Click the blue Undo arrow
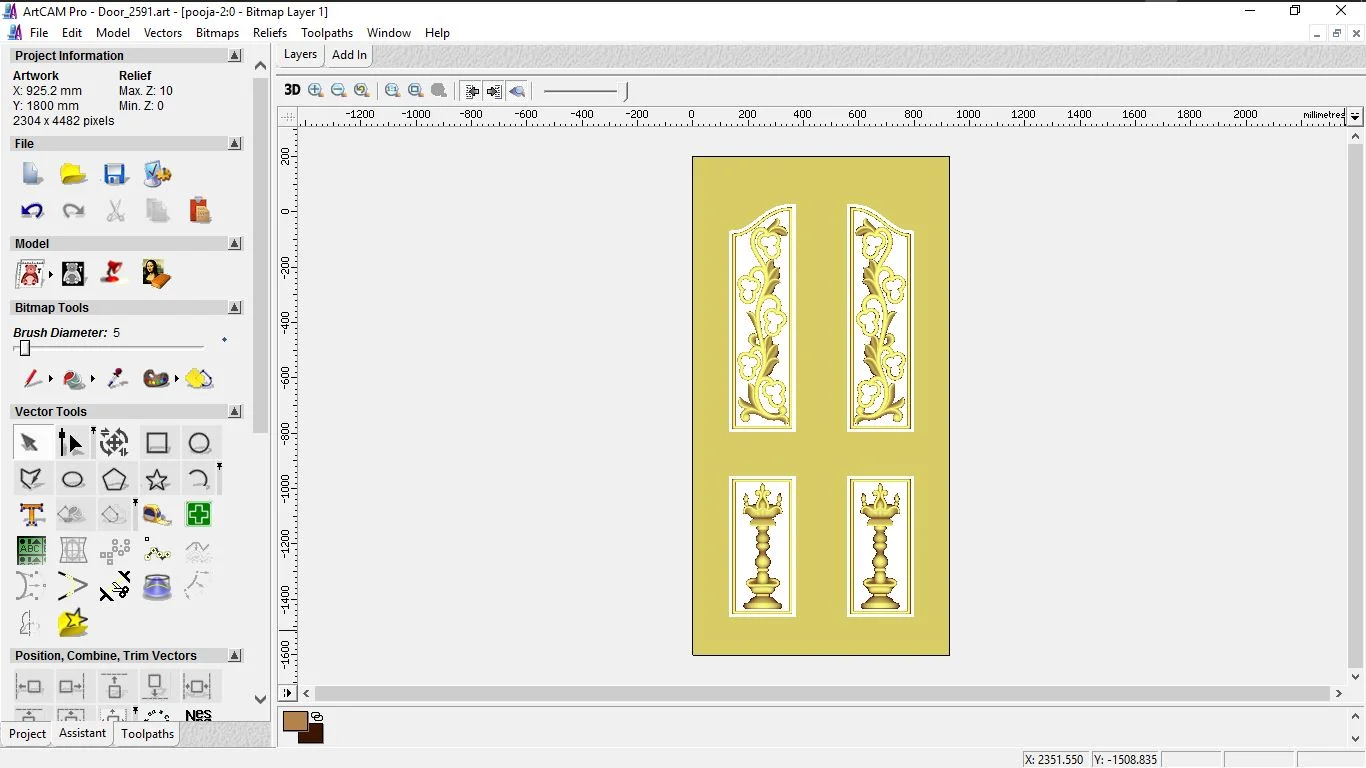The image size is (1366, 768). pos(32,211)
